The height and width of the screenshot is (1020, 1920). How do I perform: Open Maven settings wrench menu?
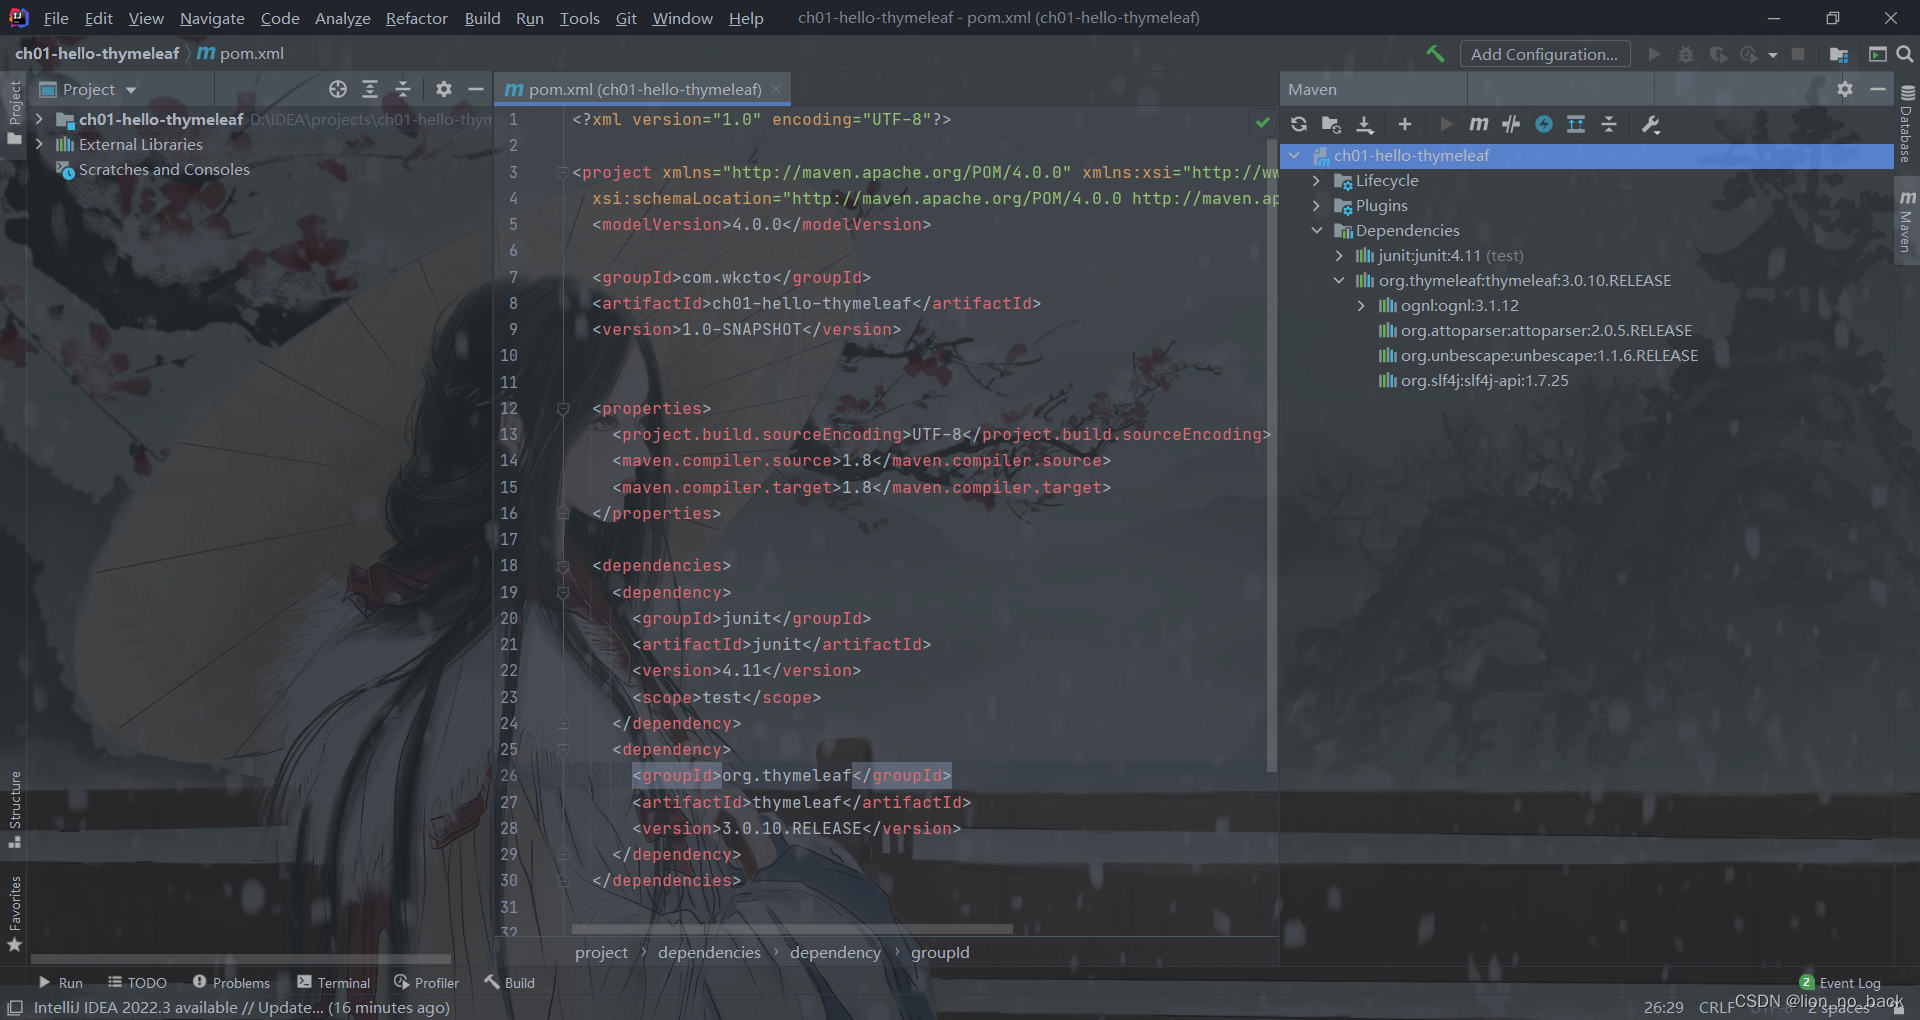click(x=1651, y=124)
